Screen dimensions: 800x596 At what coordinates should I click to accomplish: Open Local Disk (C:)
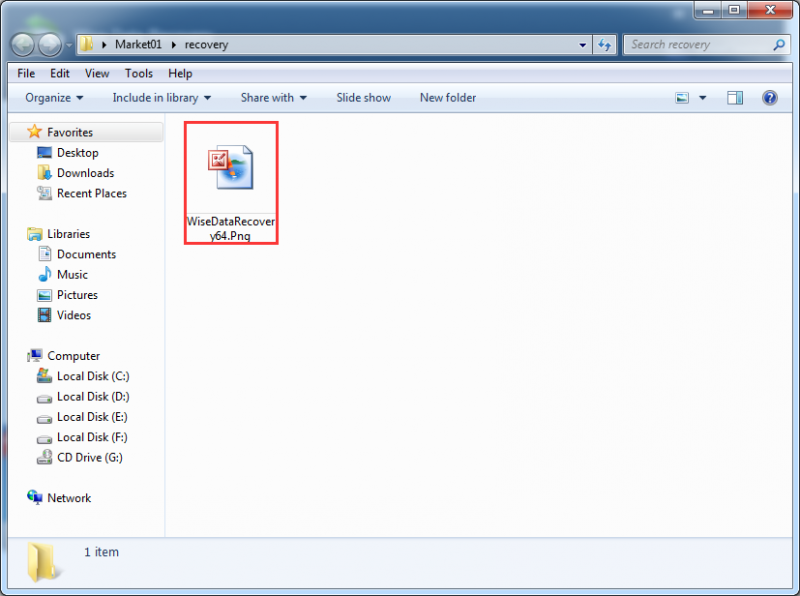[x=93, y=376]
